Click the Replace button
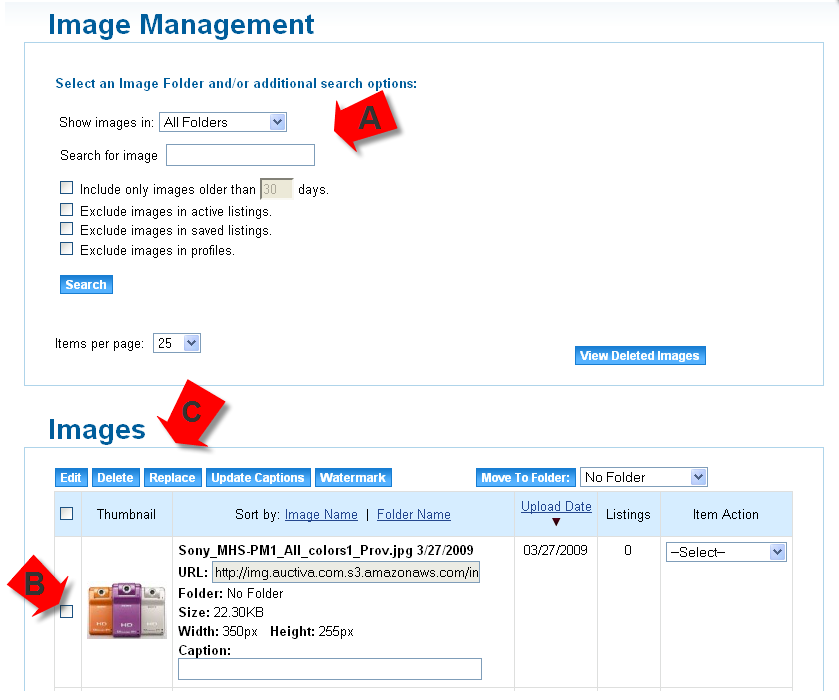Screen dimensions: 839x700 172,477
